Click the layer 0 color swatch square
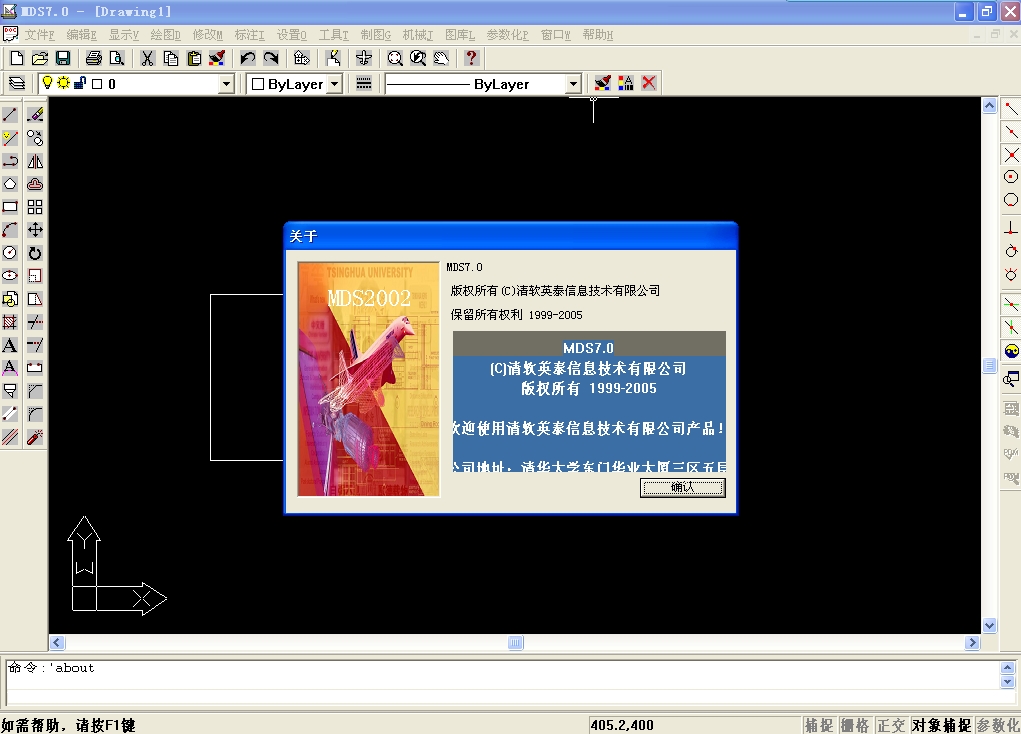The height and width of the screenshot is (734, 1021). tap(97, 83)
